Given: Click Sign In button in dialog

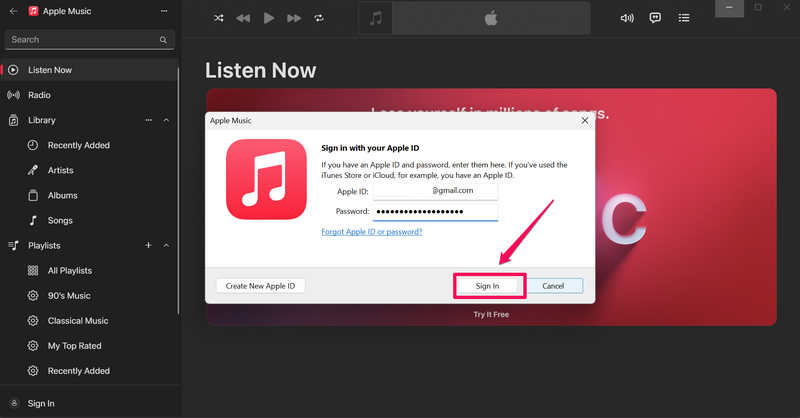Looking at the screenshot, I should coord(487,286).
